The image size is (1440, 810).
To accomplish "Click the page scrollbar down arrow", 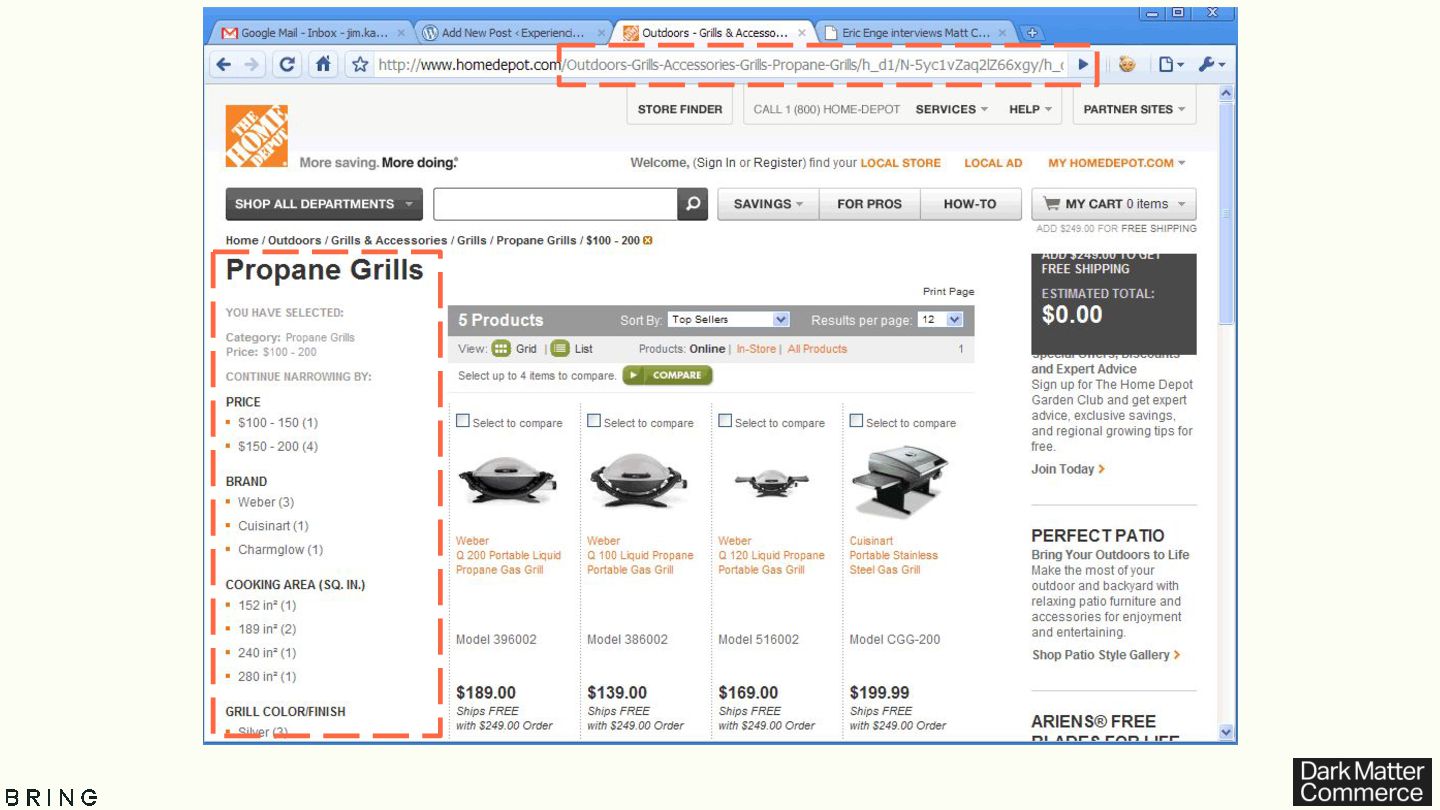I will [1227, 733].
